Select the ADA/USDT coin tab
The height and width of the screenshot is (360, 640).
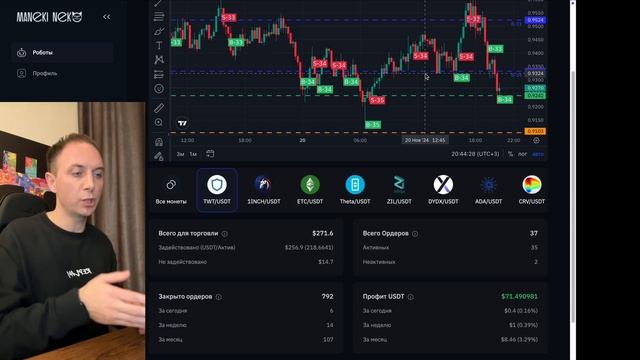488,190
